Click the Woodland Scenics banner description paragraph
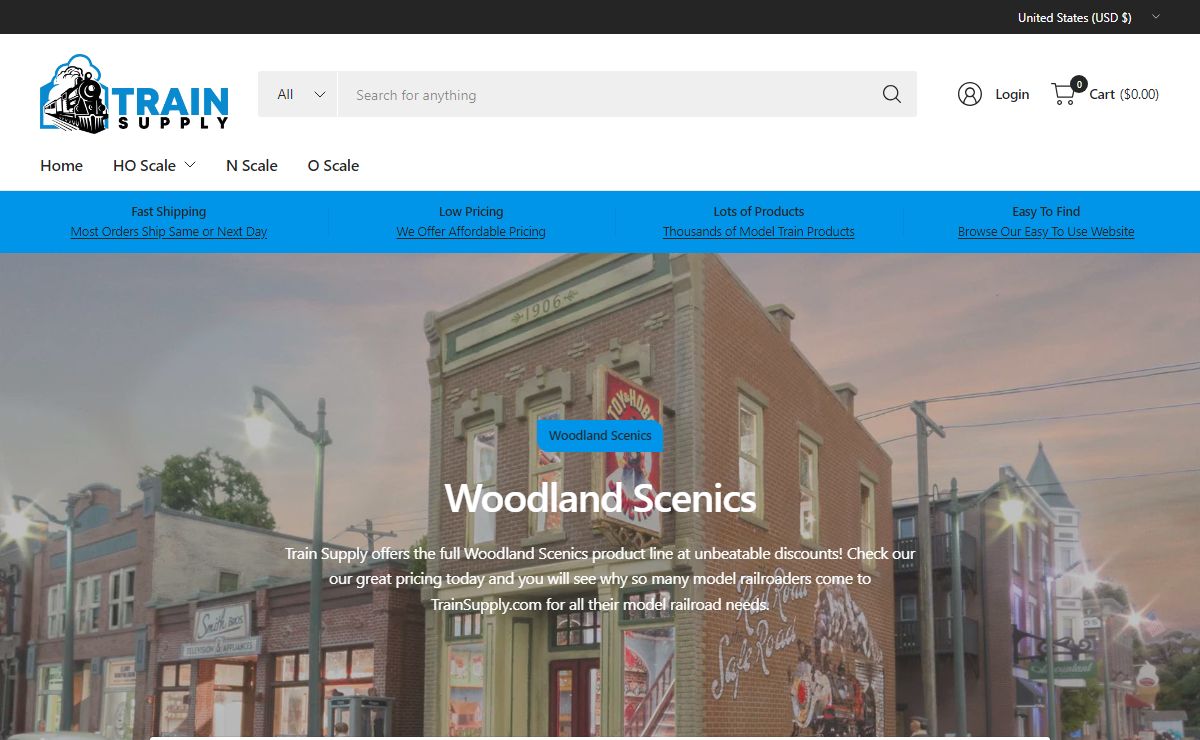The width and height of the screenshot is (1200, 740). 600,579
